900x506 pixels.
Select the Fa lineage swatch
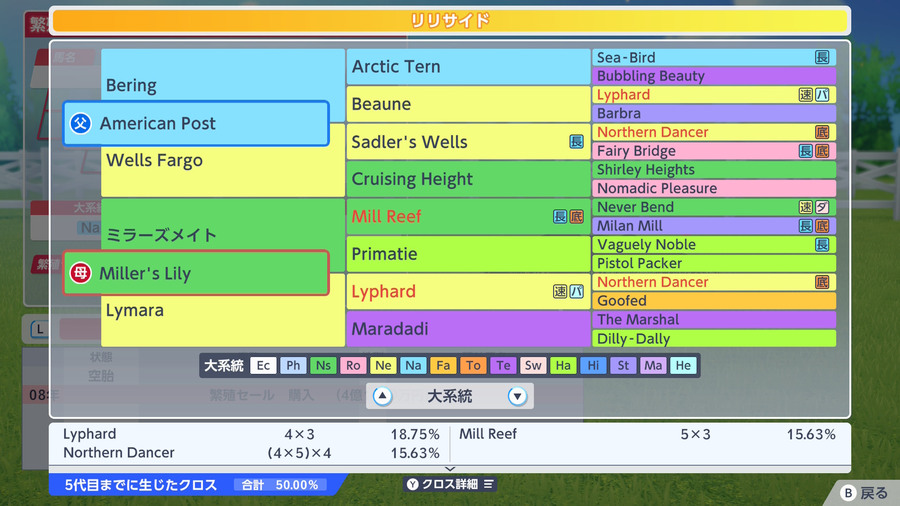click(x=443, y=365)
